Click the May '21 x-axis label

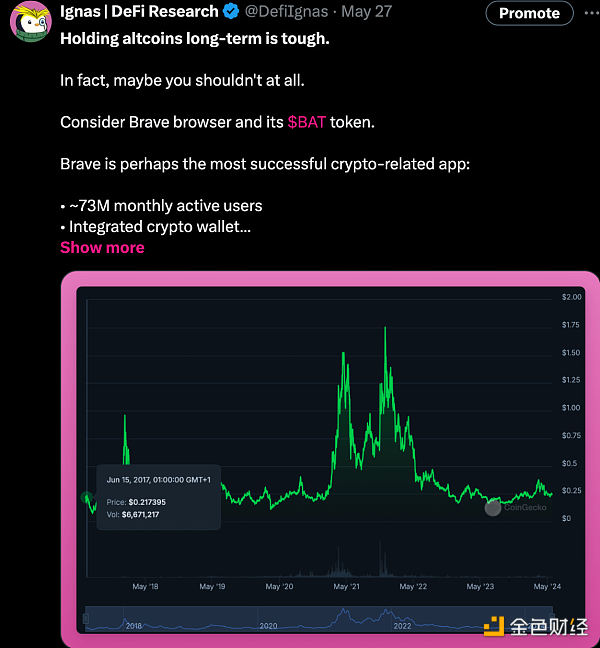coord(346,587)
